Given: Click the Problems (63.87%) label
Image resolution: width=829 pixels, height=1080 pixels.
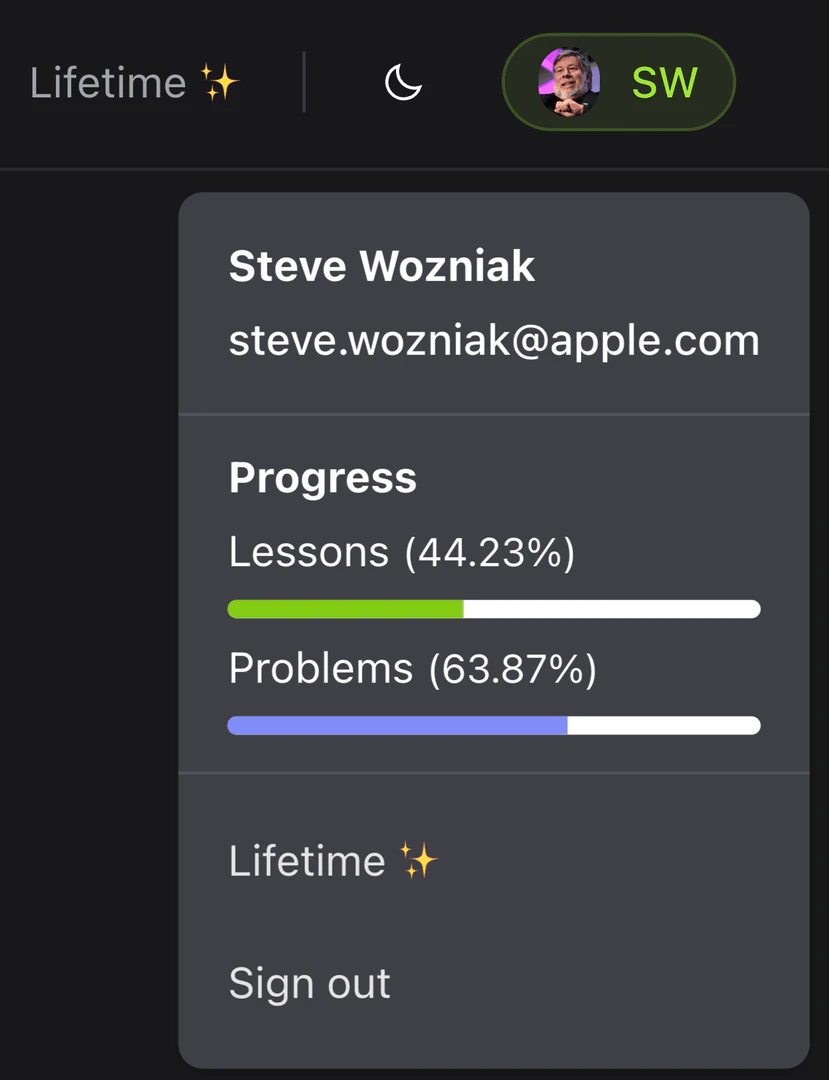Looking at the screenshot, I should [x=412, y=668].
